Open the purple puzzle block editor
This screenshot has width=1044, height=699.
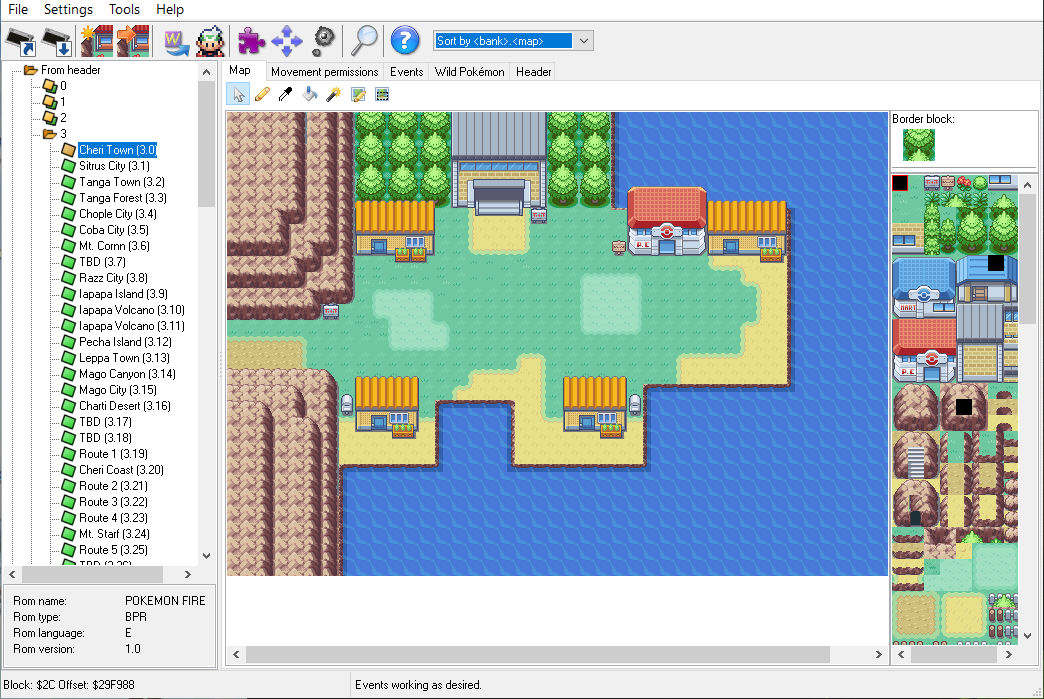(x=251, y=41)
